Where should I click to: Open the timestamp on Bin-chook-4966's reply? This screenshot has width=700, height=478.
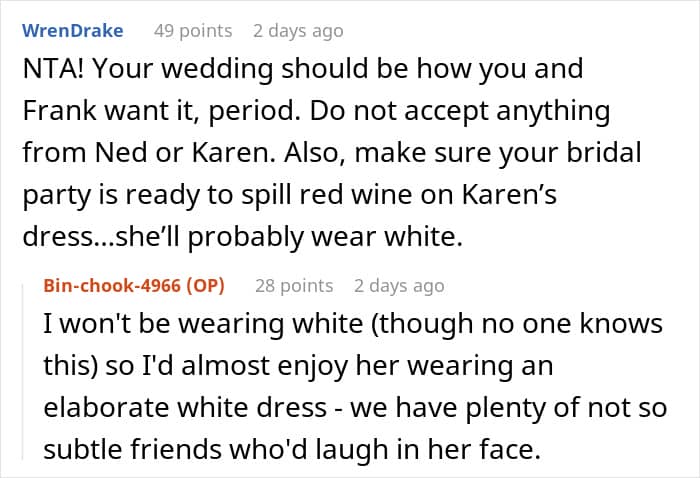coord(398,285)
